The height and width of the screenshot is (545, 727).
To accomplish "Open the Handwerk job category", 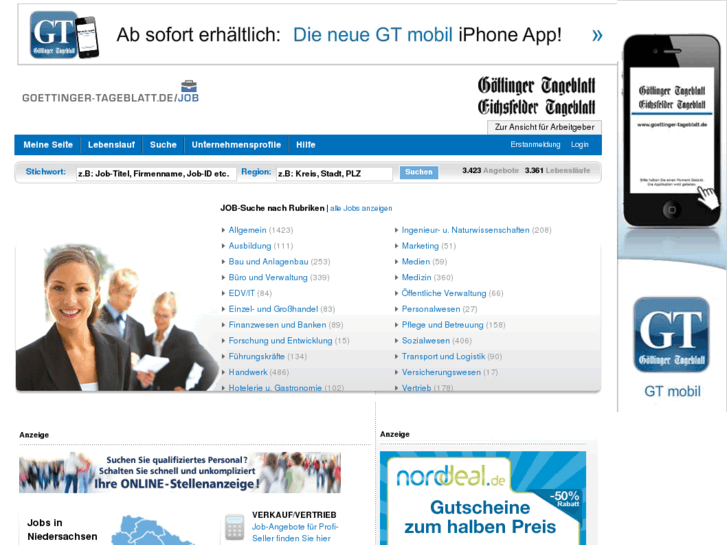I will coord(248,372).
